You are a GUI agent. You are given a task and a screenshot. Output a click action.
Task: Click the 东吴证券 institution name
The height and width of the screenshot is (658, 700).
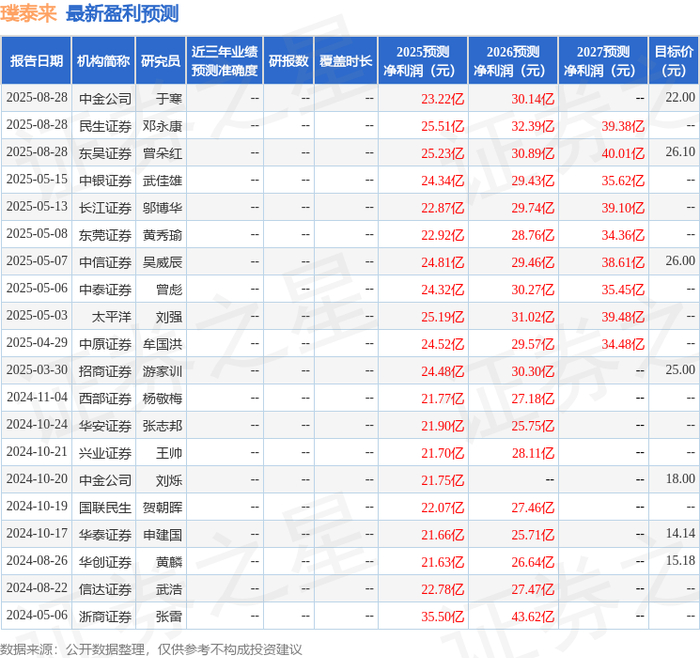click(105, 154)
